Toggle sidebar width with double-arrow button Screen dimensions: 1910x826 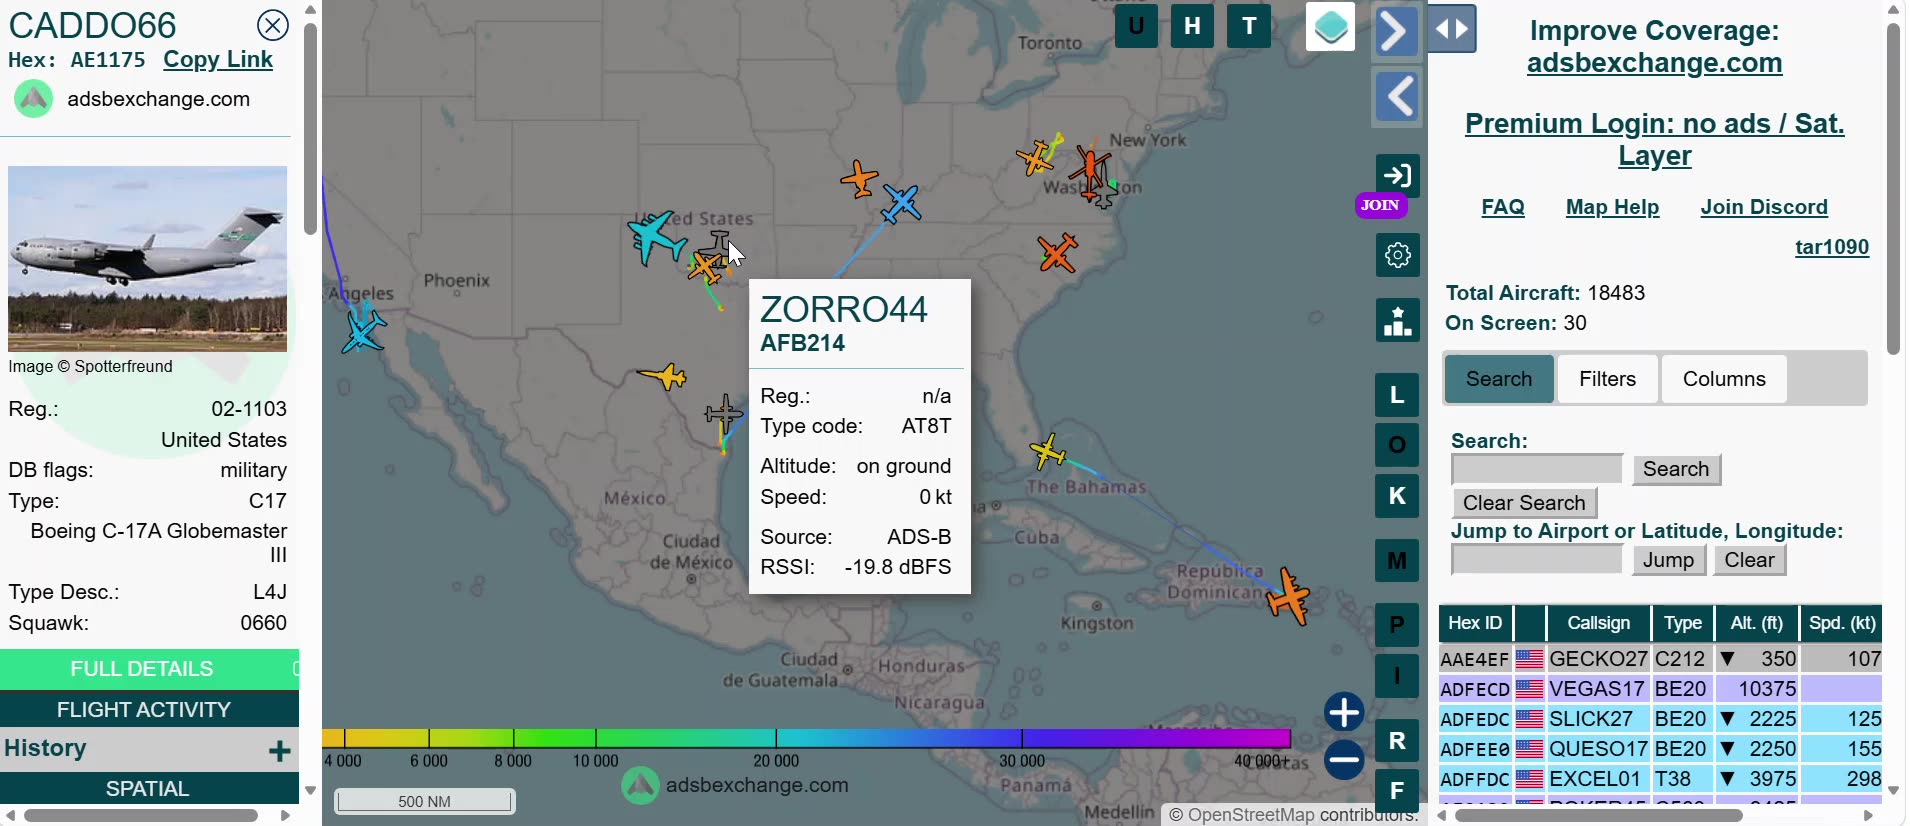click(x=1452, y=29)
